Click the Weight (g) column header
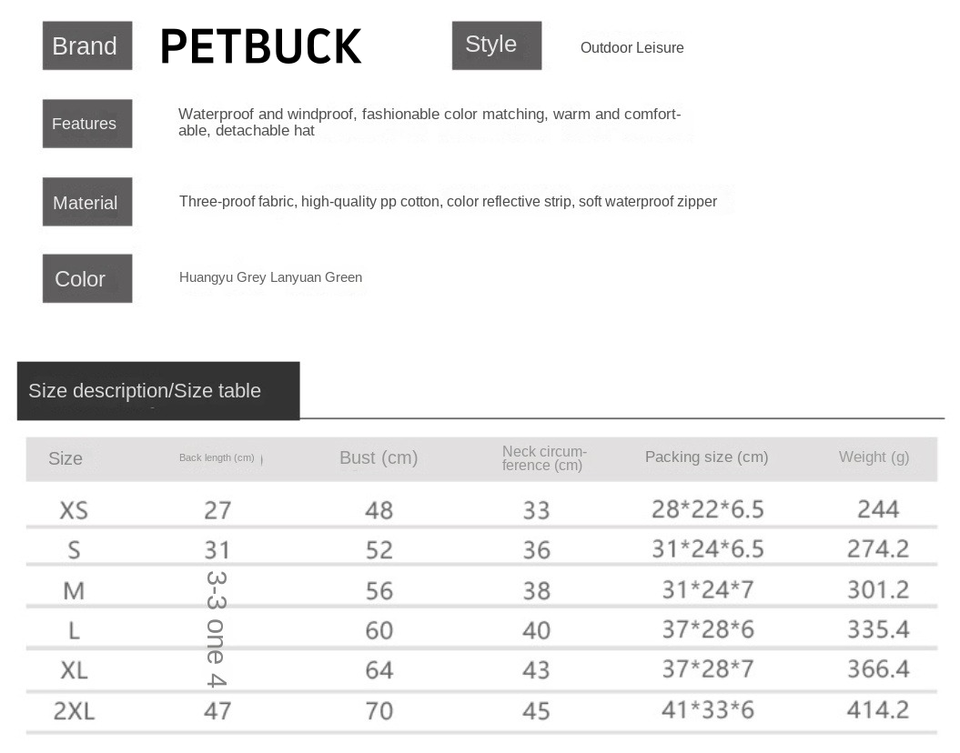The width and height of the screenshot is (960, 753). pyautogui.click(x=874, y=457)
